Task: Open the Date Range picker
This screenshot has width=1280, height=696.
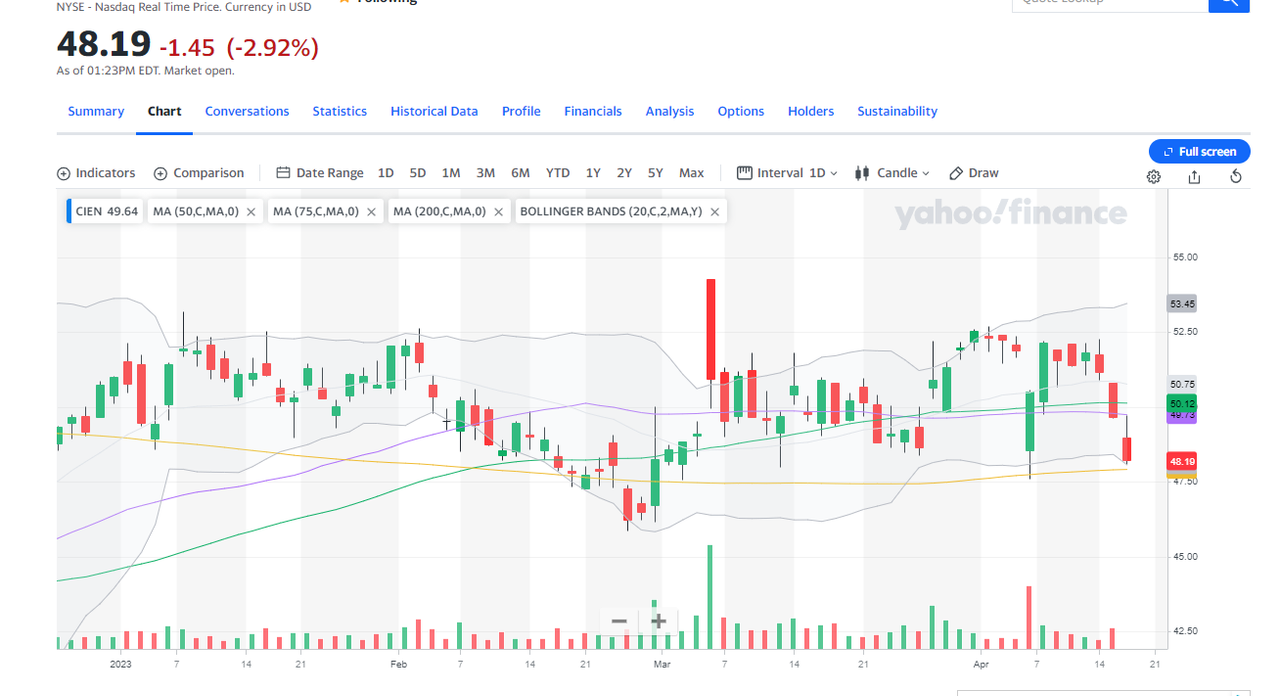Action: pyautogui.click(x=319, y=173)
